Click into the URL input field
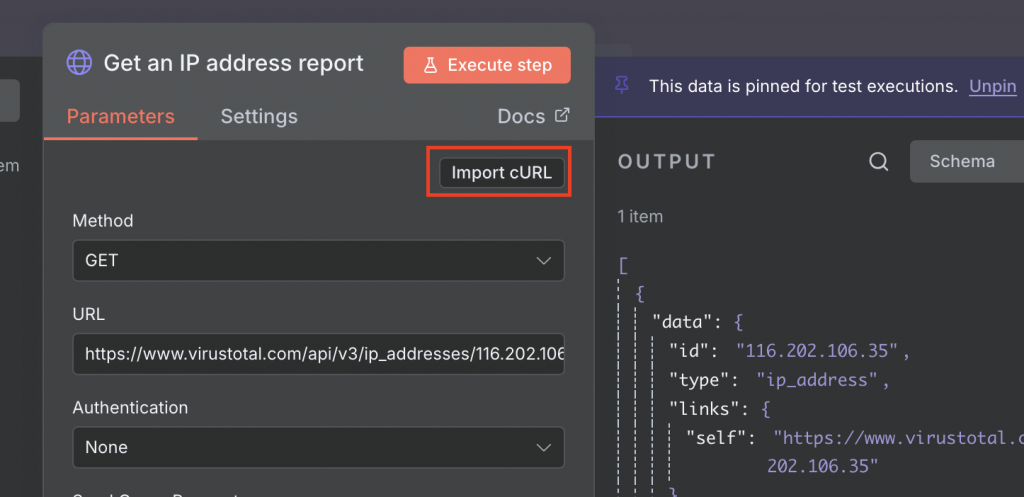 [318, 353]
